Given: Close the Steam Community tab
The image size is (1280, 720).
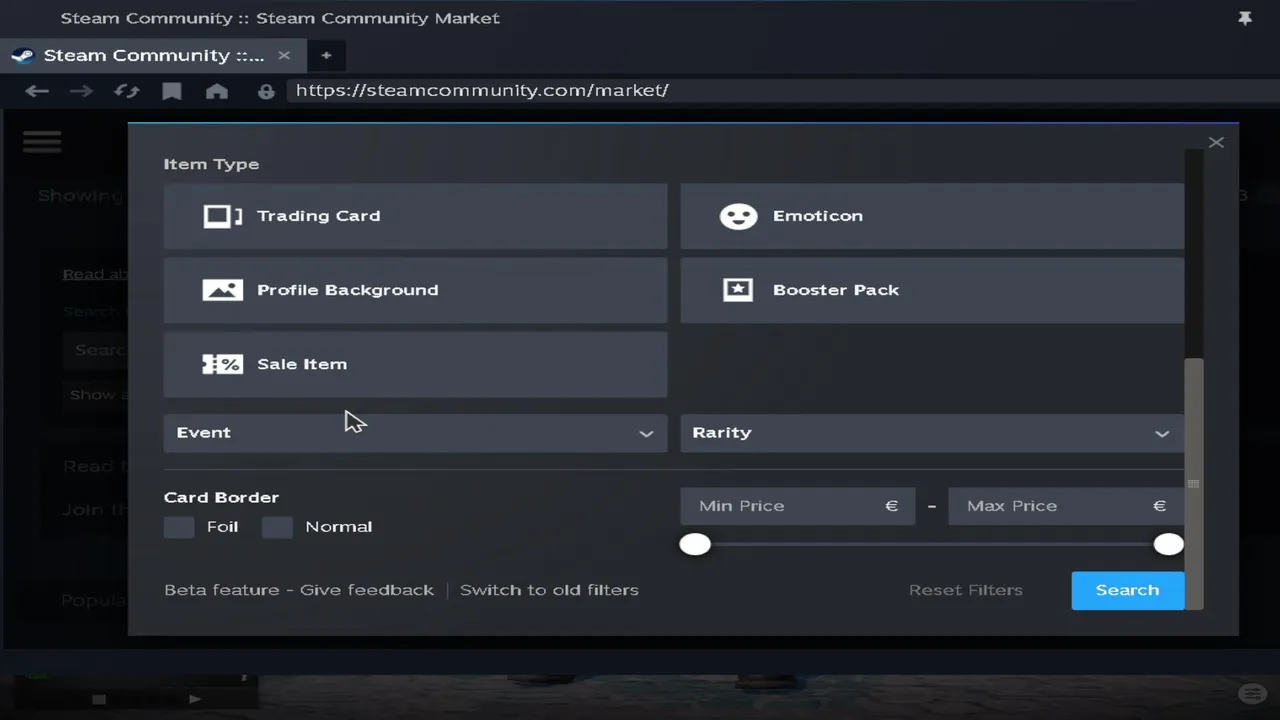Looking at the screenshot, I should [284, 56].
